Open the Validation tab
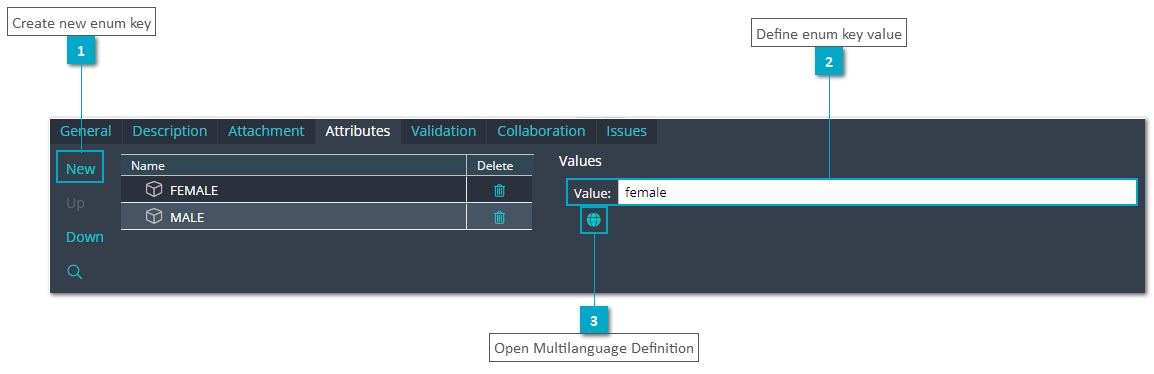Screen dimensions: 1154x374 (x=444, y=131)
